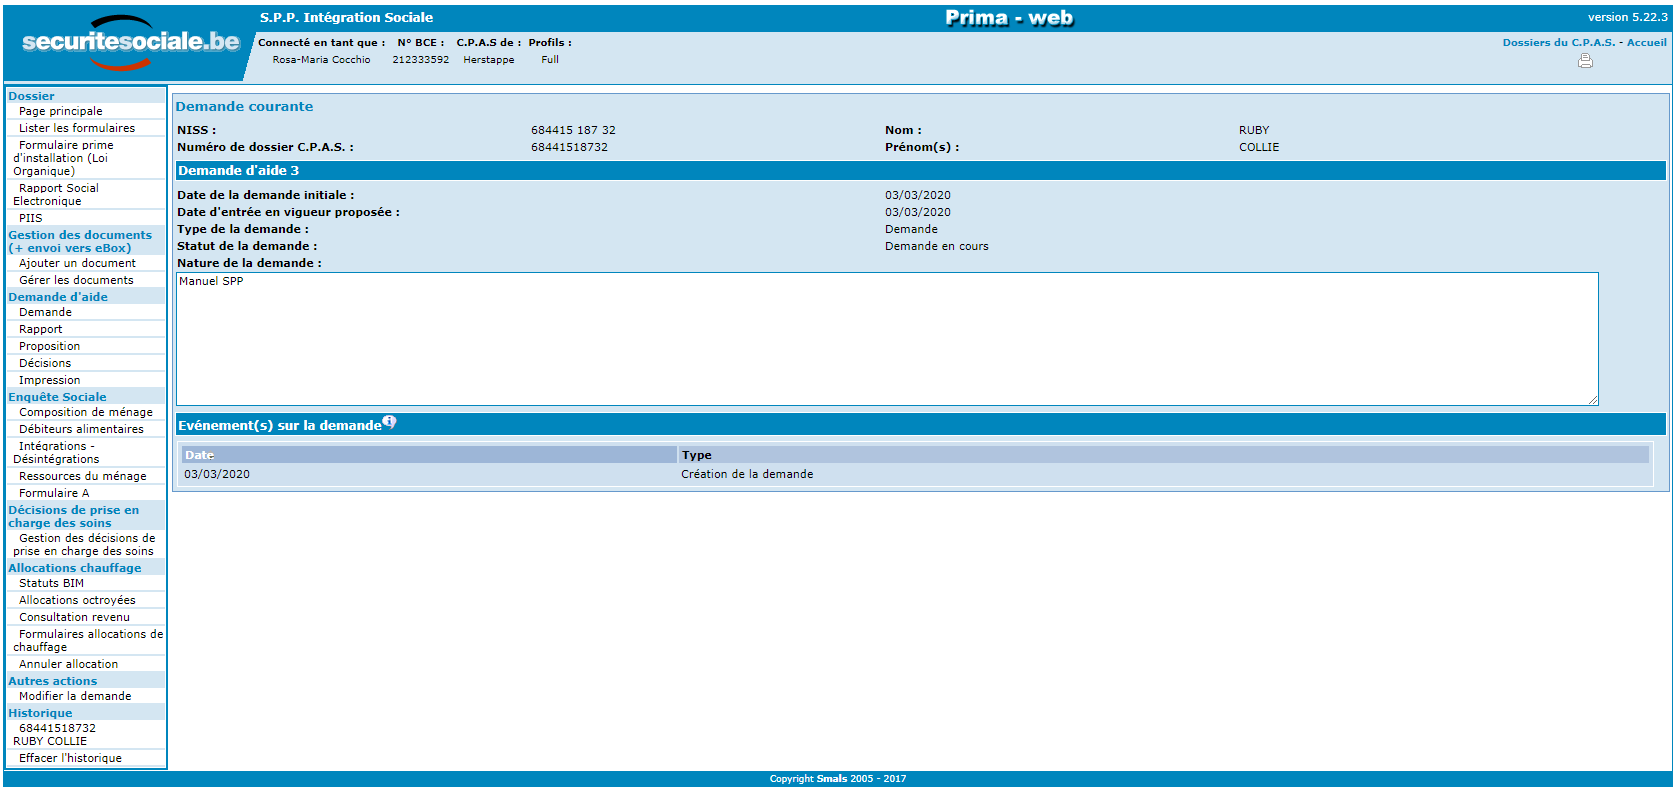Open Ressources du ménage

(x=82, y=476)
